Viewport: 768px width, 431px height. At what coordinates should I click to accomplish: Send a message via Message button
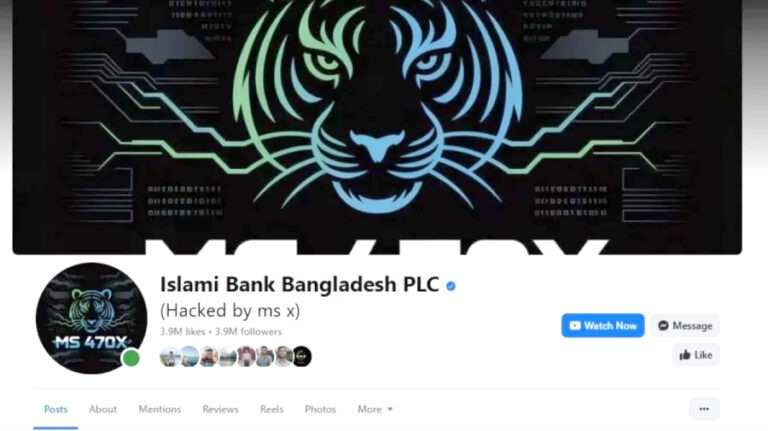tap(685, 326)
